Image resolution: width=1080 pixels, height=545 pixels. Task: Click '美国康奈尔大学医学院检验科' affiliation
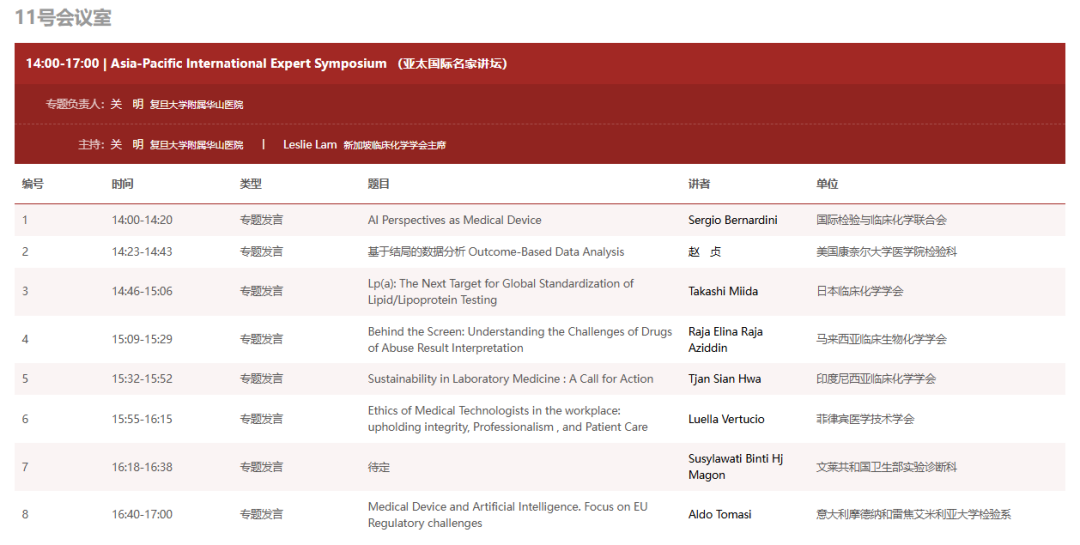(886, 251)
